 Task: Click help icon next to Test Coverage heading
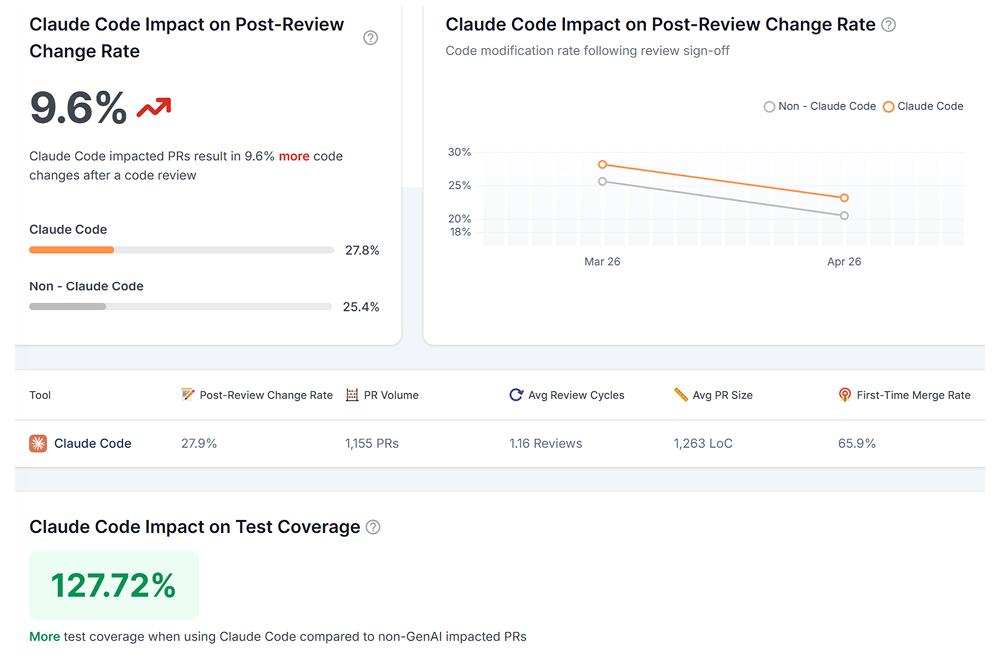[x=373, y=527]
